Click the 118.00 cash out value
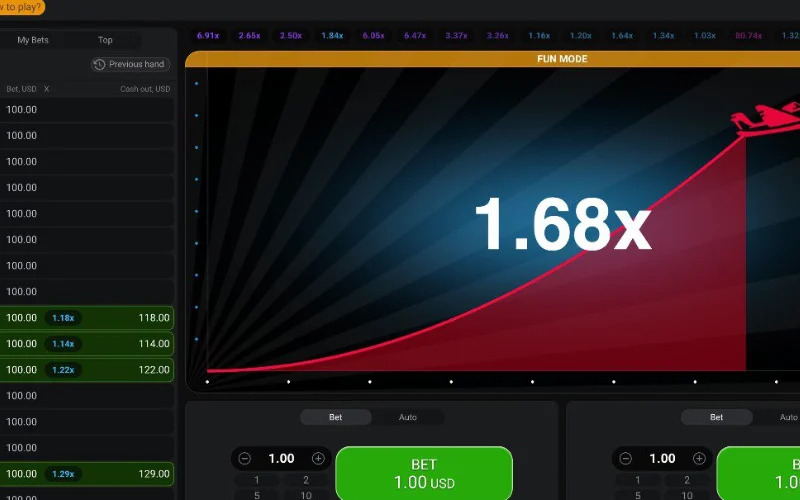This screenshot has height=500, width=800. (154, 318)
